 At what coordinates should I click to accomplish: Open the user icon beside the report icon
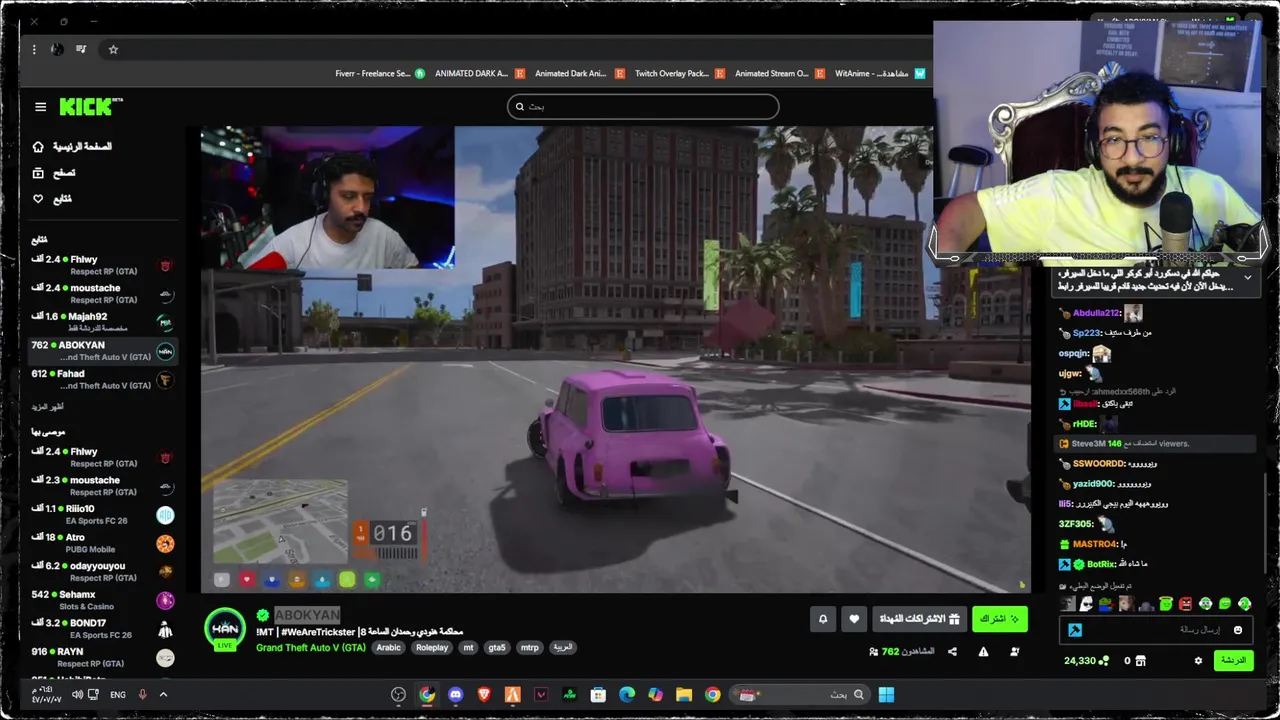1014,652
